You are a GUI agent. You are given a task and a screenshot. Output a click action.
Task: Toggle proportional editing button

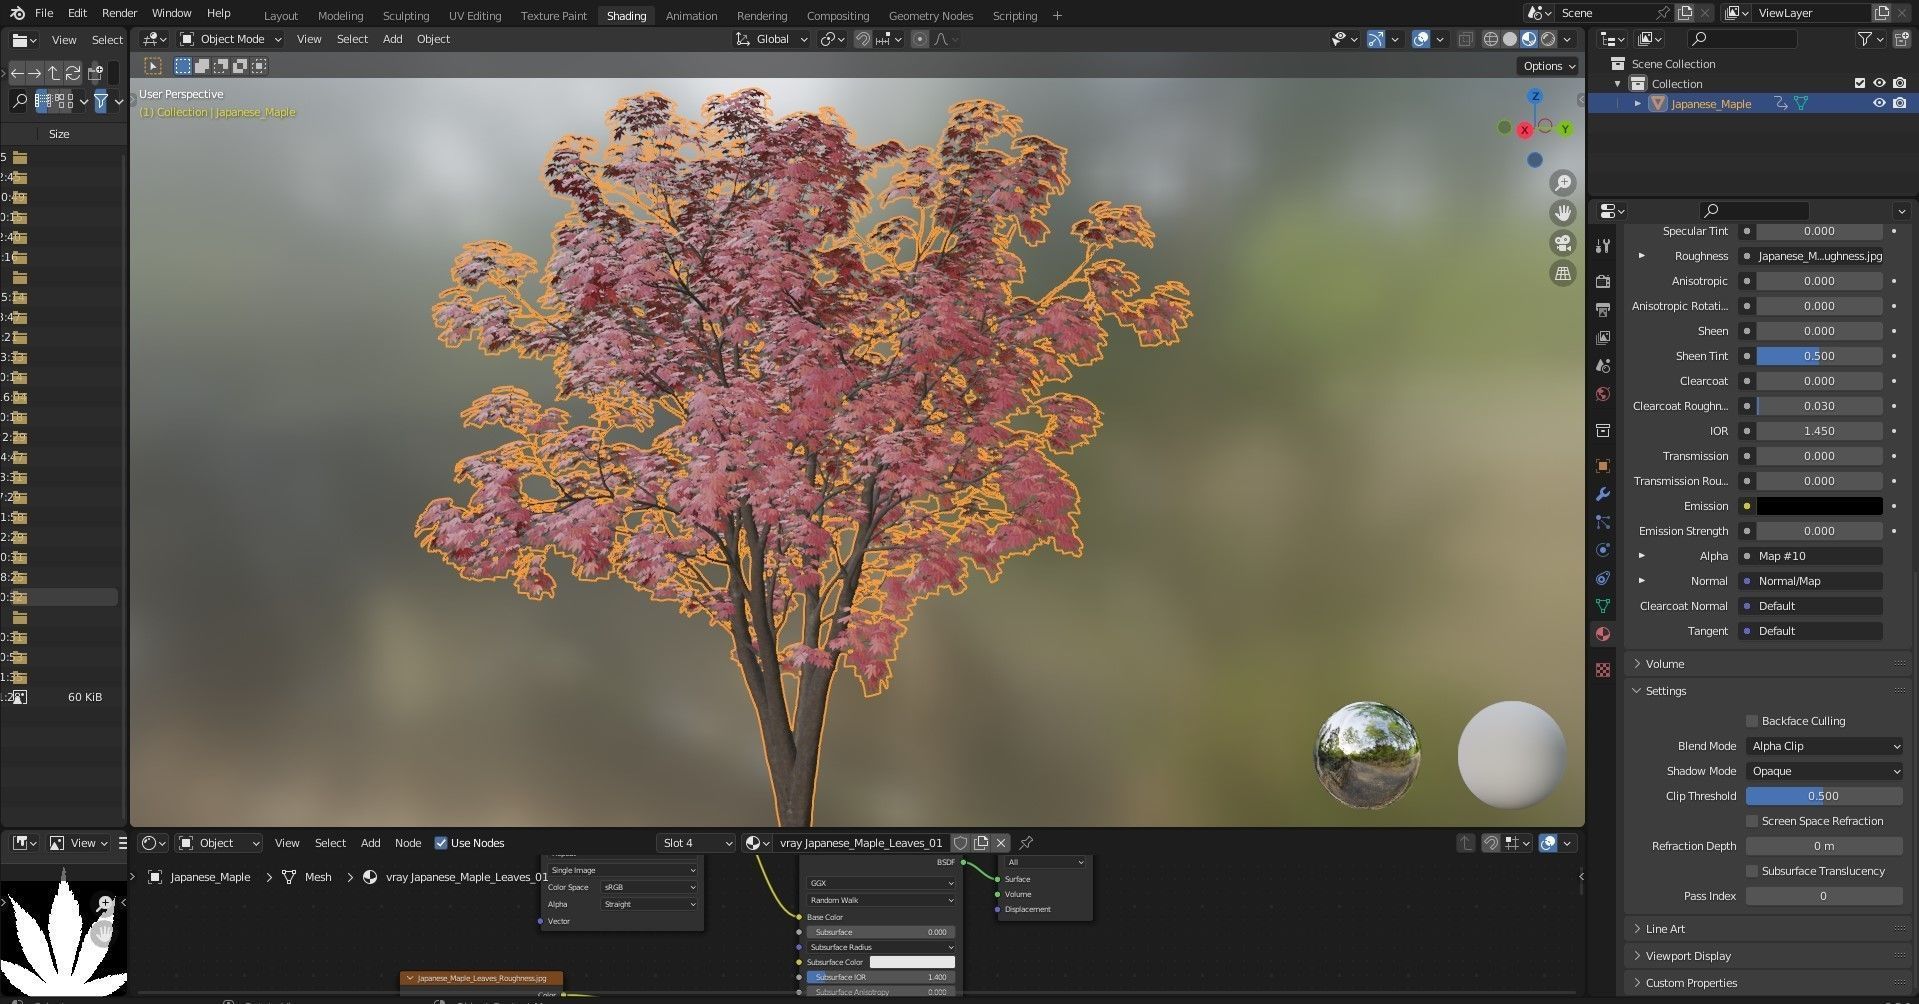(919, 39)
